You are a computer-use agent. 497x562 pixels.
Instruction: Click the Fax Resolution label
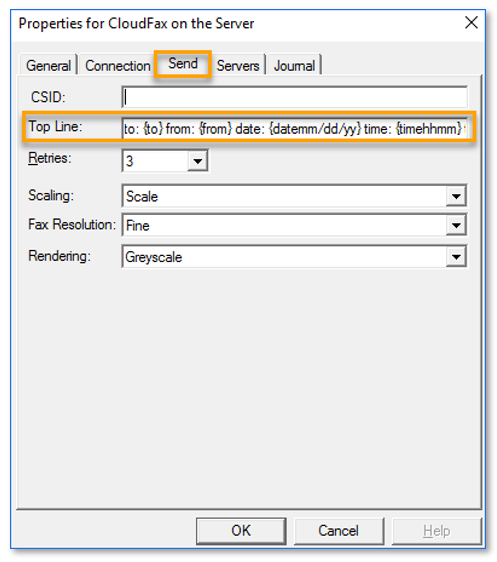pos(72,224)
